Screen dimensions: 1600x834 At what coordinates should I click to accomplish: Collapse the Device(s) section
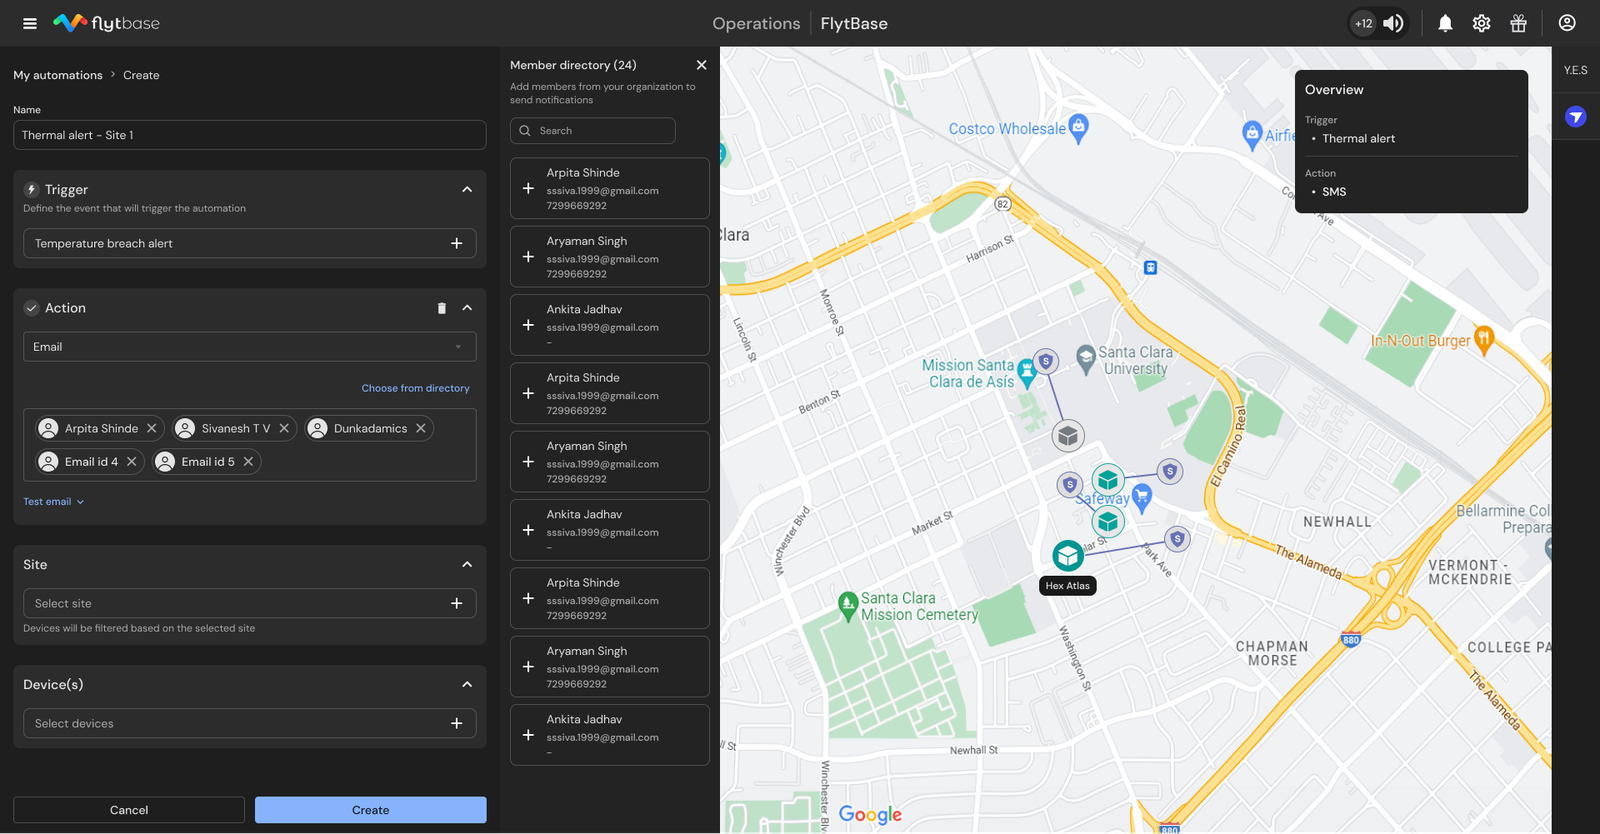[467, 684]
